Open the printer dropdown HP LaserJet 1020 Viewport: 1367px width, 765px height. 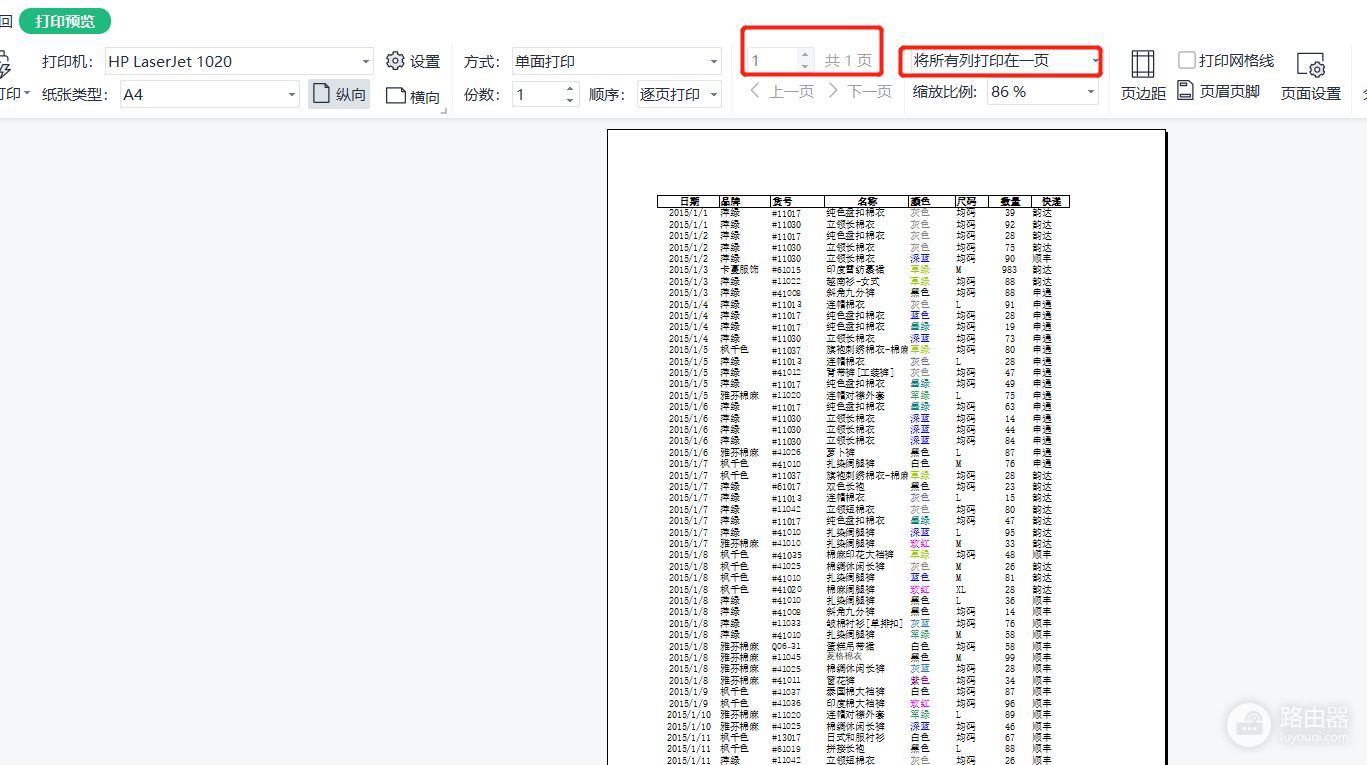click(238, 62)
